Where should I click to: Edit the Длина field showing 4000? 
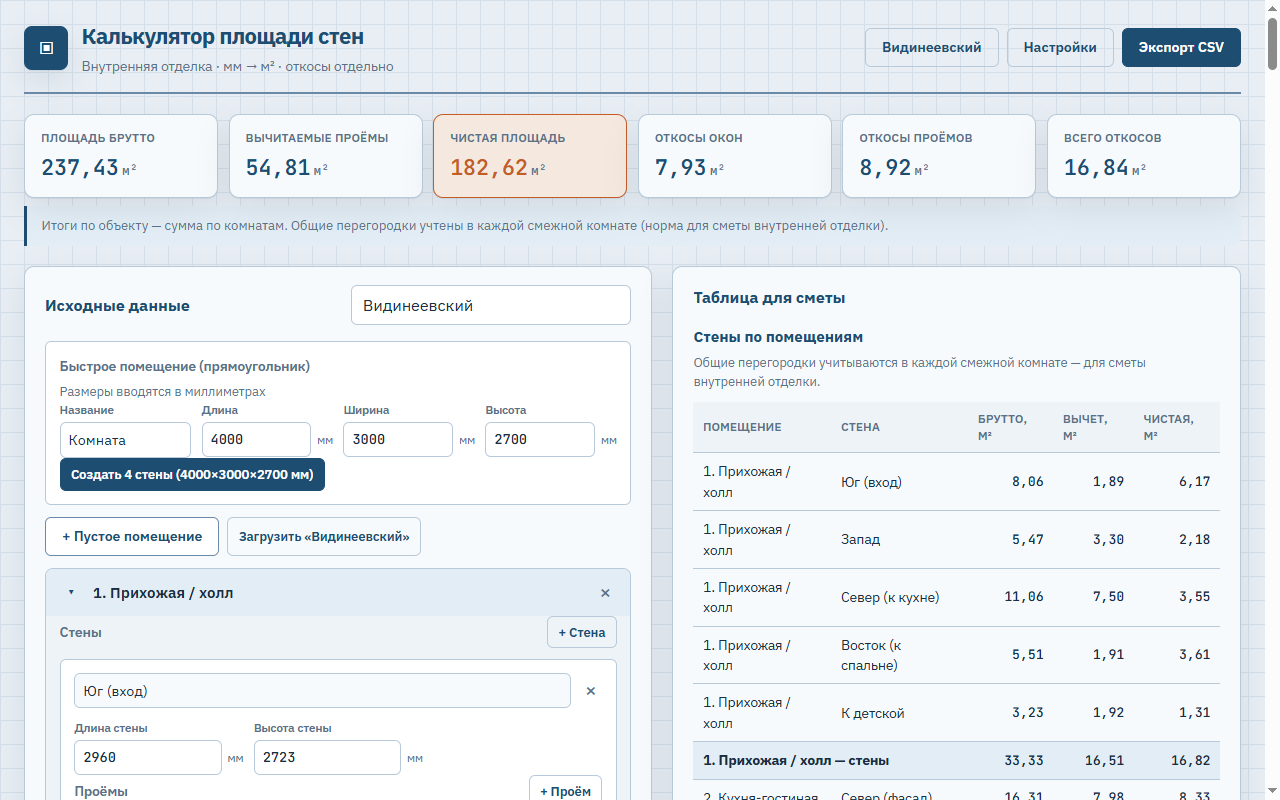point(256,439)
